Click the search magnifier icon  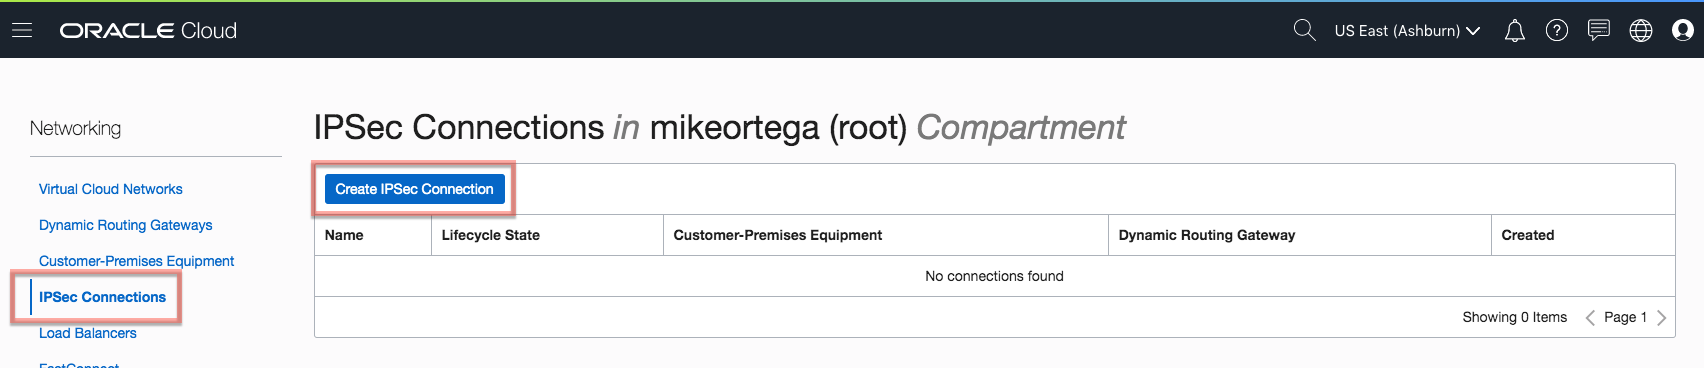(x=1304, y=30)
